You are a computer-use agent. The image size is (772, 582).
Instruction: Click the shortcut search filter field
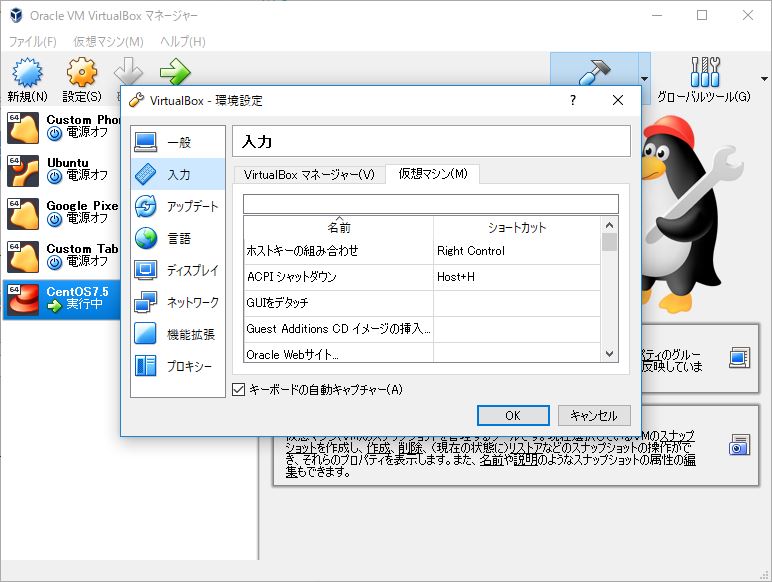431,204
